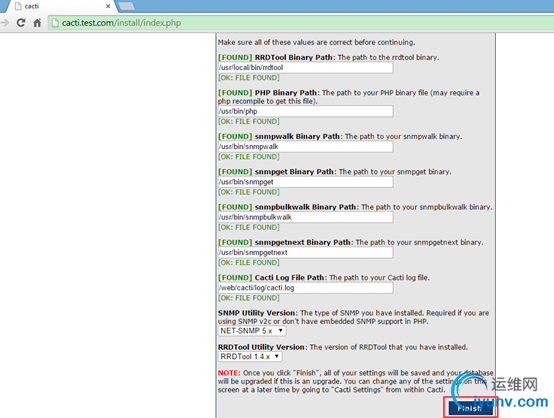Open a new browser tab
This screenshot has width=554, height=418.
[126, 6]
